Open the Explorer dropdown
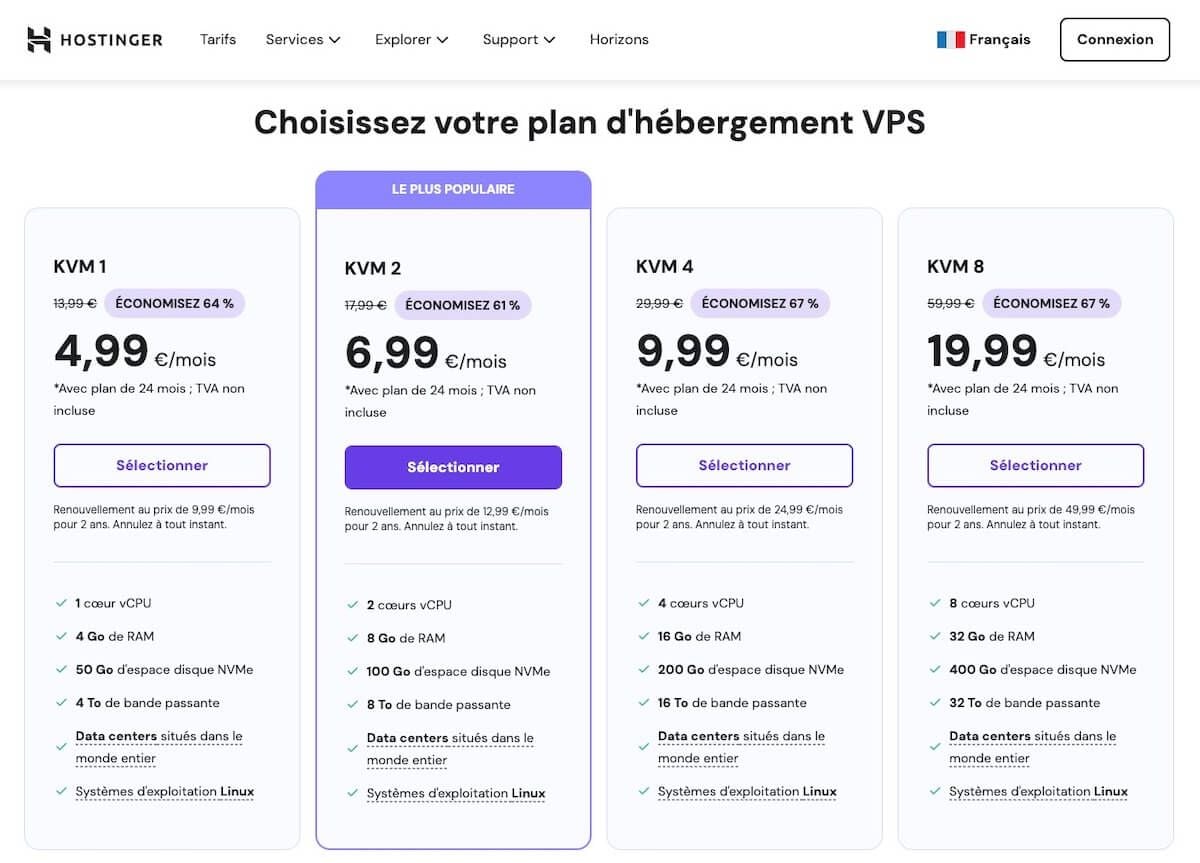The image size is (1200, 863). point(411,39)
